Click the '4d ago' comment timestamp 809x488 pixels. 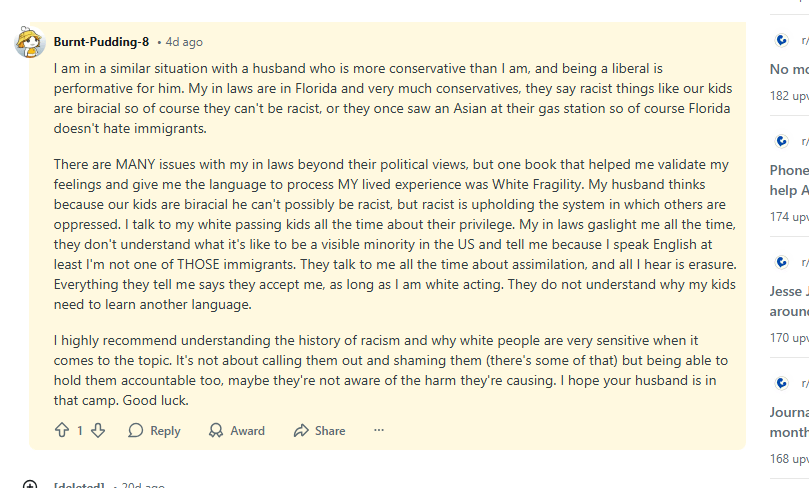(x=184, y=42)
